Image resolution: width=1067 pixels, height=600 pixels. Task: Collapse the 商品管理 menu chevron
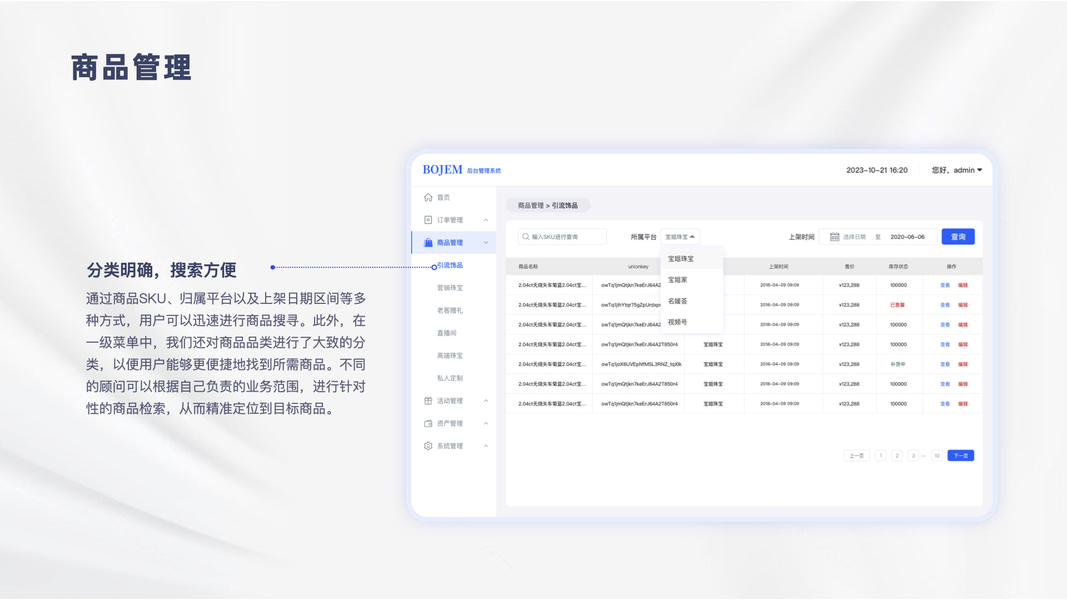[486, 242]
